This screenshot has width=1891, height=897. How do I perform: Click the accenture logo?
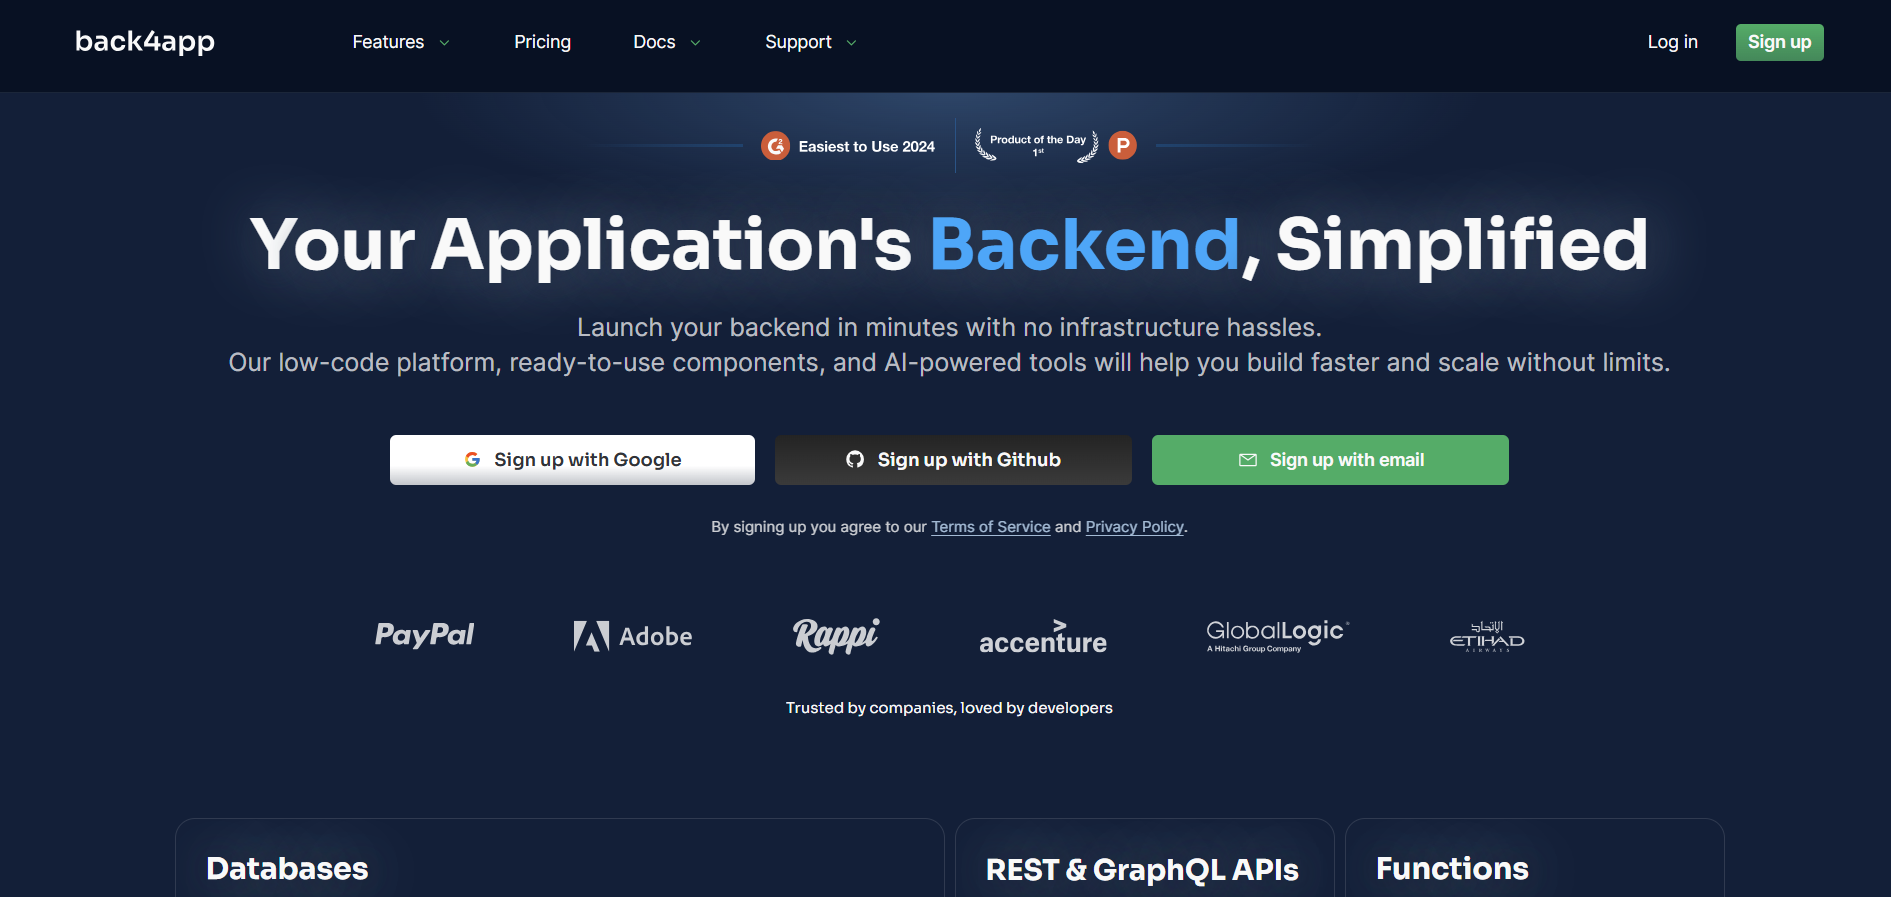(x=1042, y=637)
